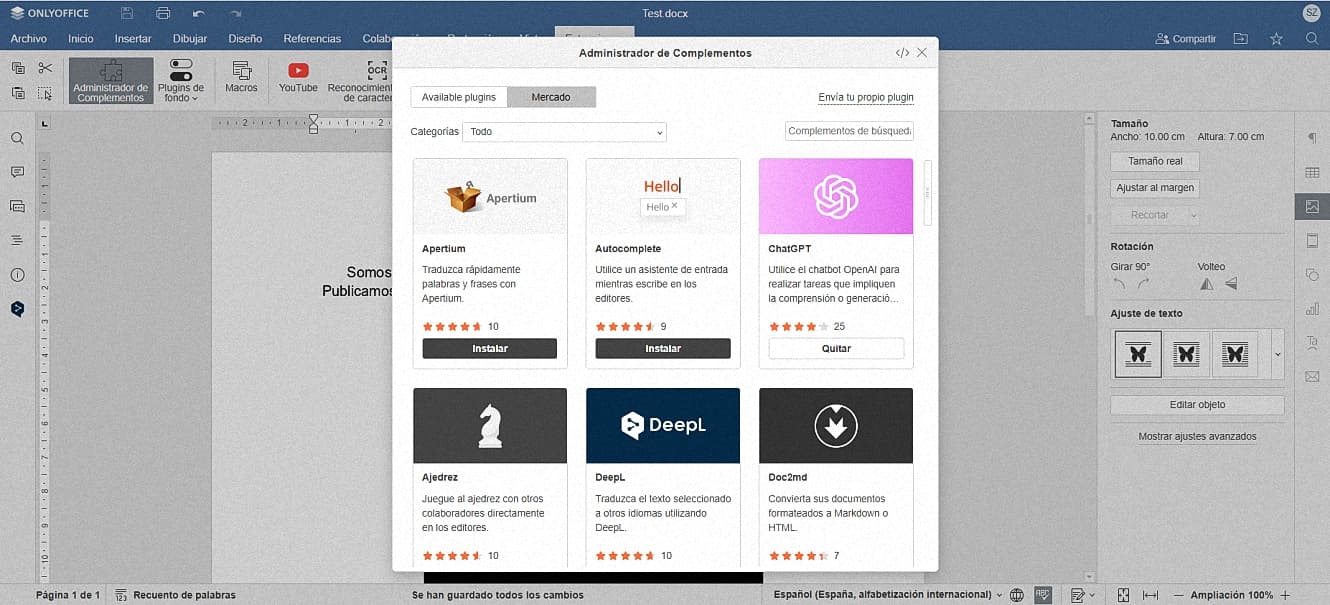Expand the text wrapping styles list
The width and height of the screenshot is (1330, 605).
click(1277, 354)
